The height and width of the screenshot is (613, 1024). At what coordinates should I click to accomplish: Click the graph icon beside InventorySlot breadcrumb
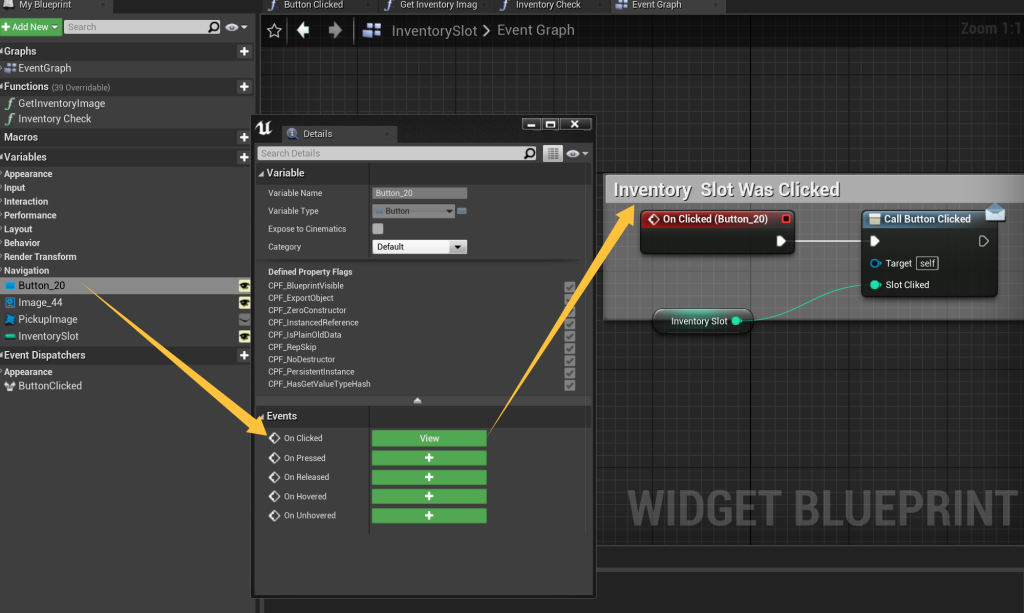(x=372, y=30)
